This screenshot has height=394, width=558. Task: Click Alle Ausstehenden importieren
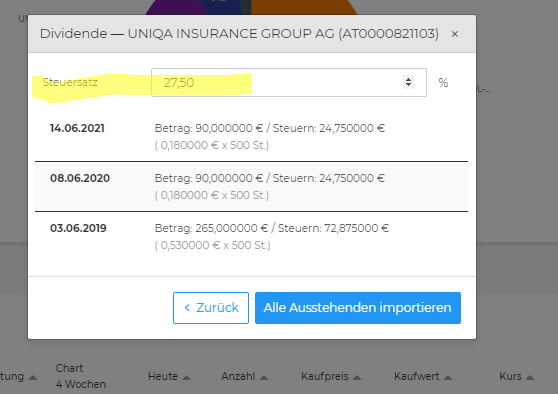(358, 308)
